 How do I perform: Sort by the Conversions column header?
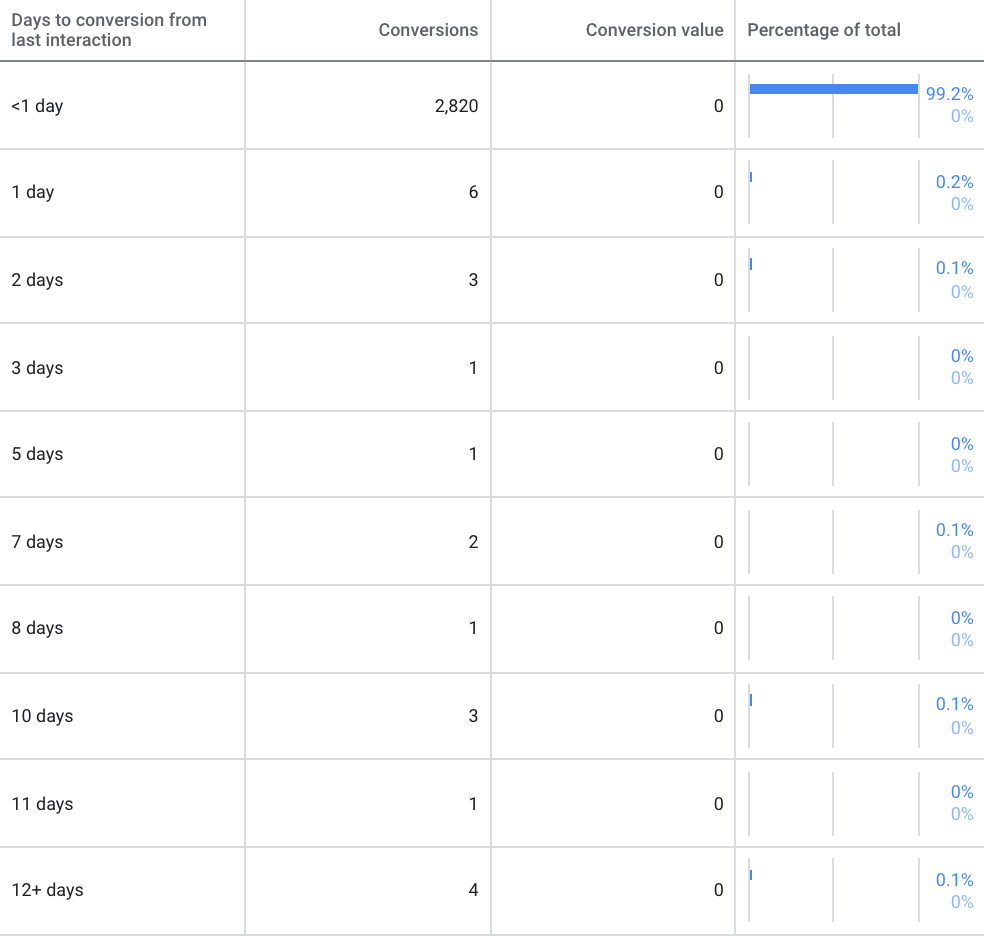[x=428, y=30]
